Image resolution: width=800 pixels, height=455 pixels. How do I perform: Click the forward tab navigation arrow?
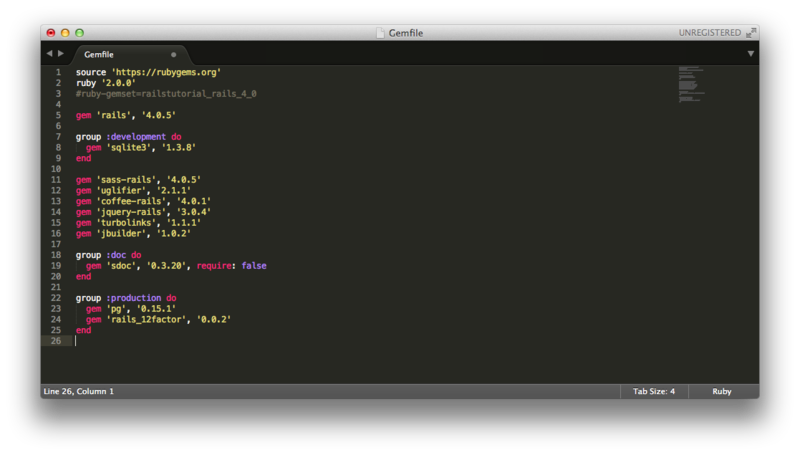tap(61, 54)
